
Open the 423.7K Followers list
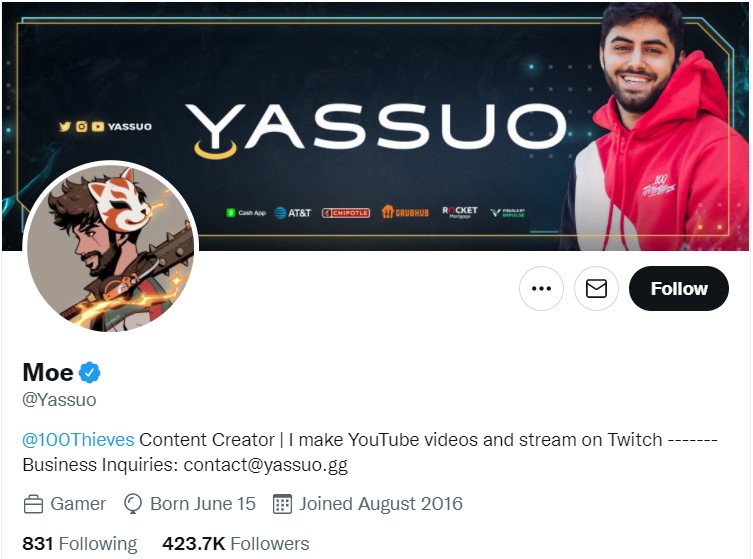point(236,544)
